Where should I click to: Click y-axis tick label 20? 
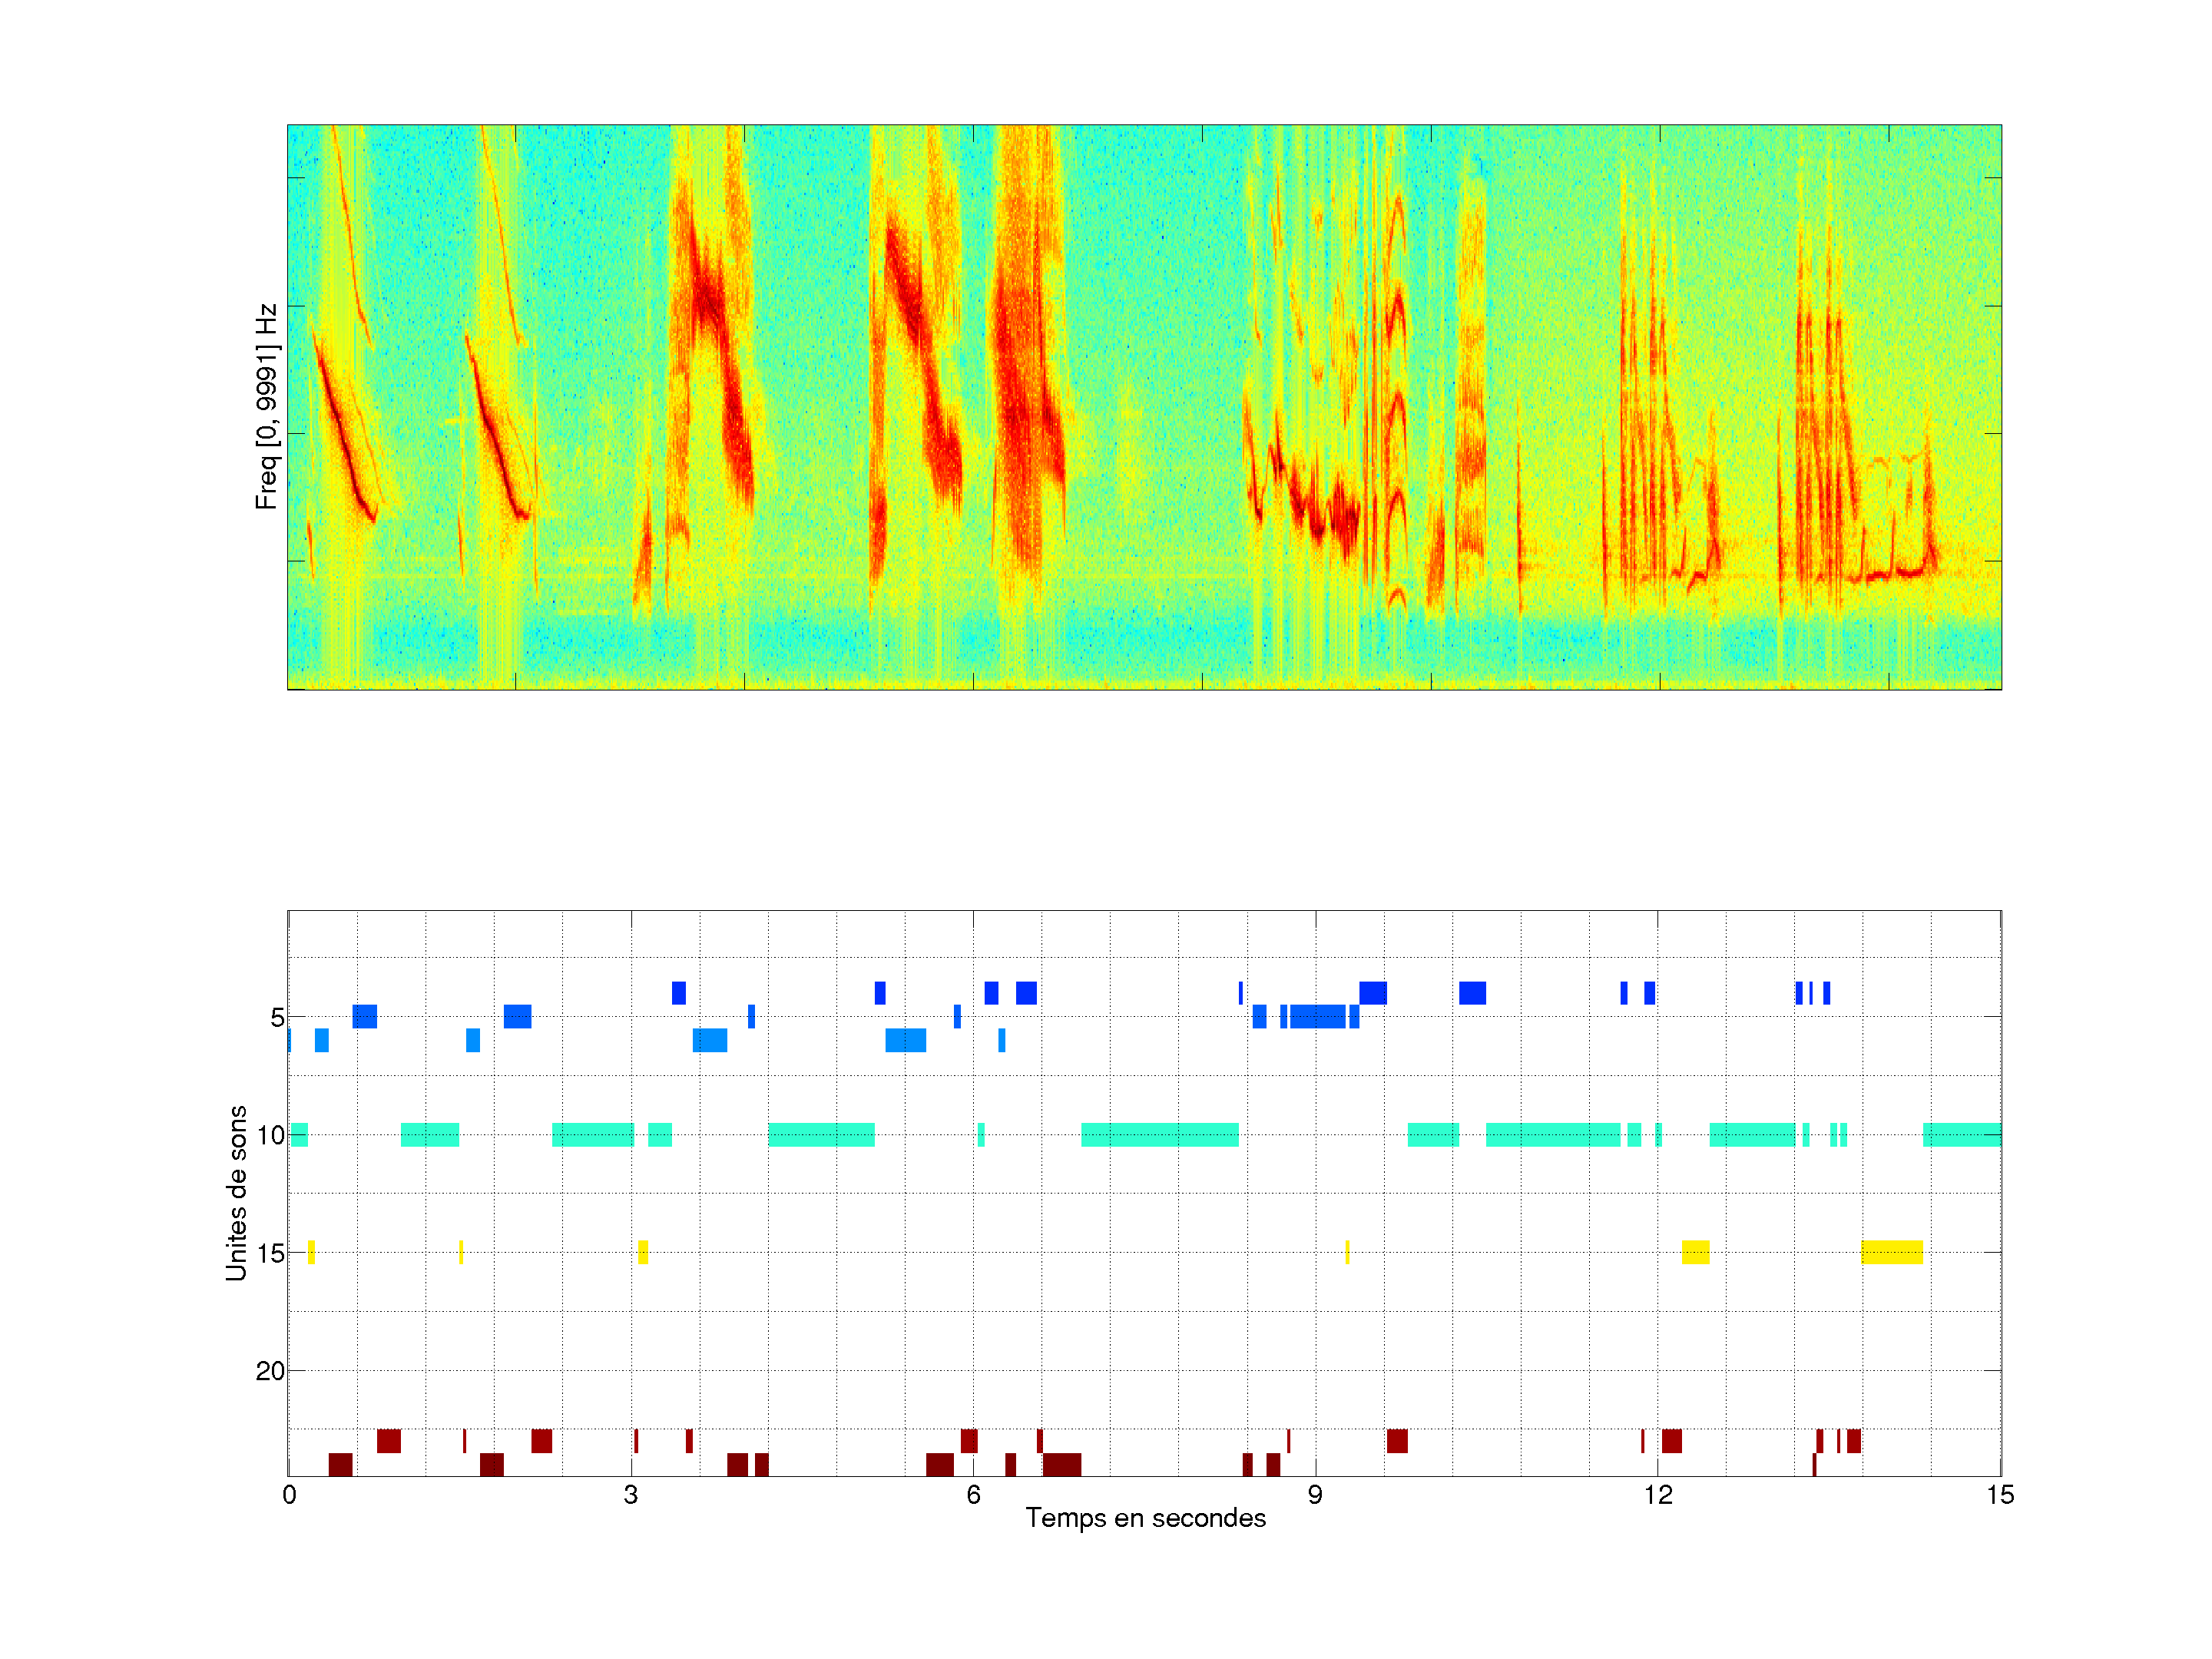(270, 1371)
